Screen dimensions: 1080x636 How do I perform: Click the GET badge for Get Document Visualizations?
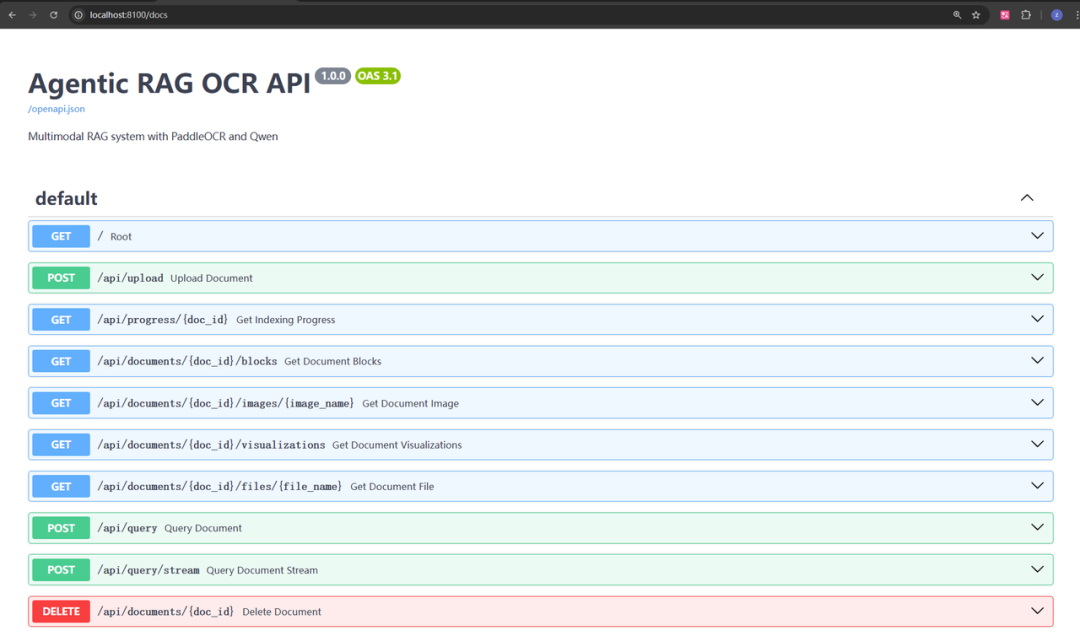pos(61,444)
